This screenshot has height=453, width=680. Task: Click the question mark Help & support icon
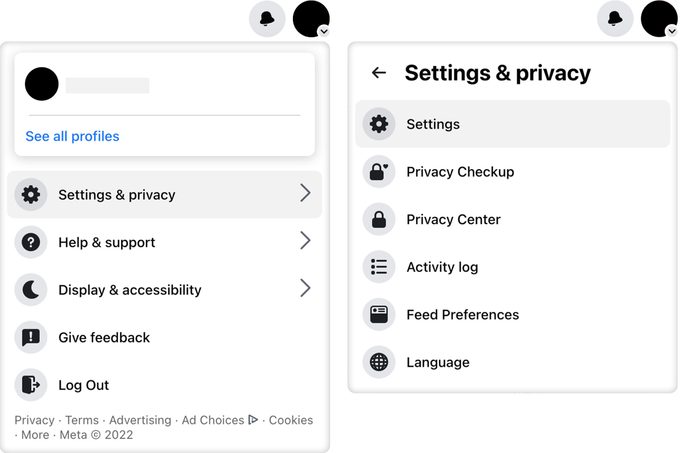(x=31, y=242)
